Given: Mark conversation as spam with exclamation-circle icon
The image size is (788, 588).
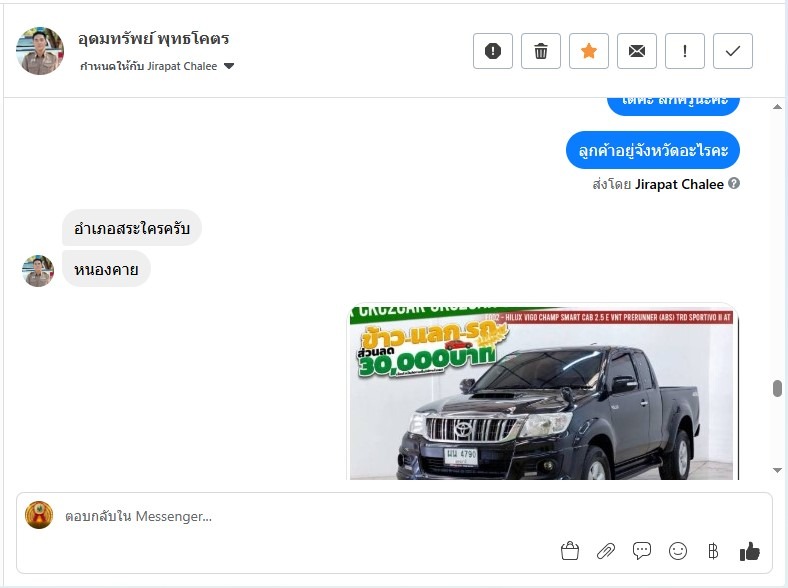Looking at the screenshot, I should coord(492,51).
